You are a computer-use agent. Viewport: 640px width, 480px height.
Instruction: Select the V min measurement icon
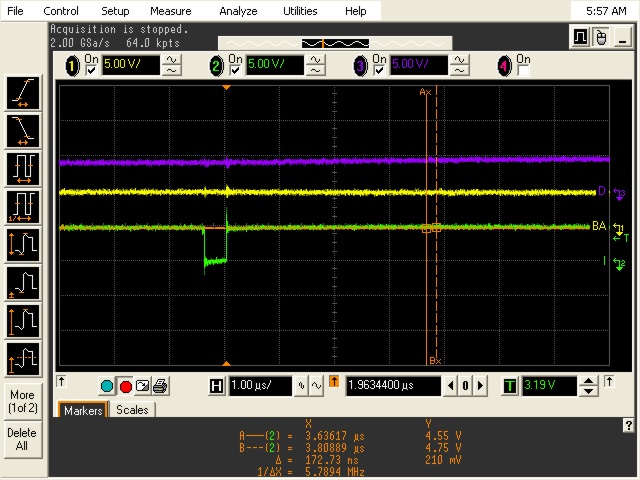(23, 282)
